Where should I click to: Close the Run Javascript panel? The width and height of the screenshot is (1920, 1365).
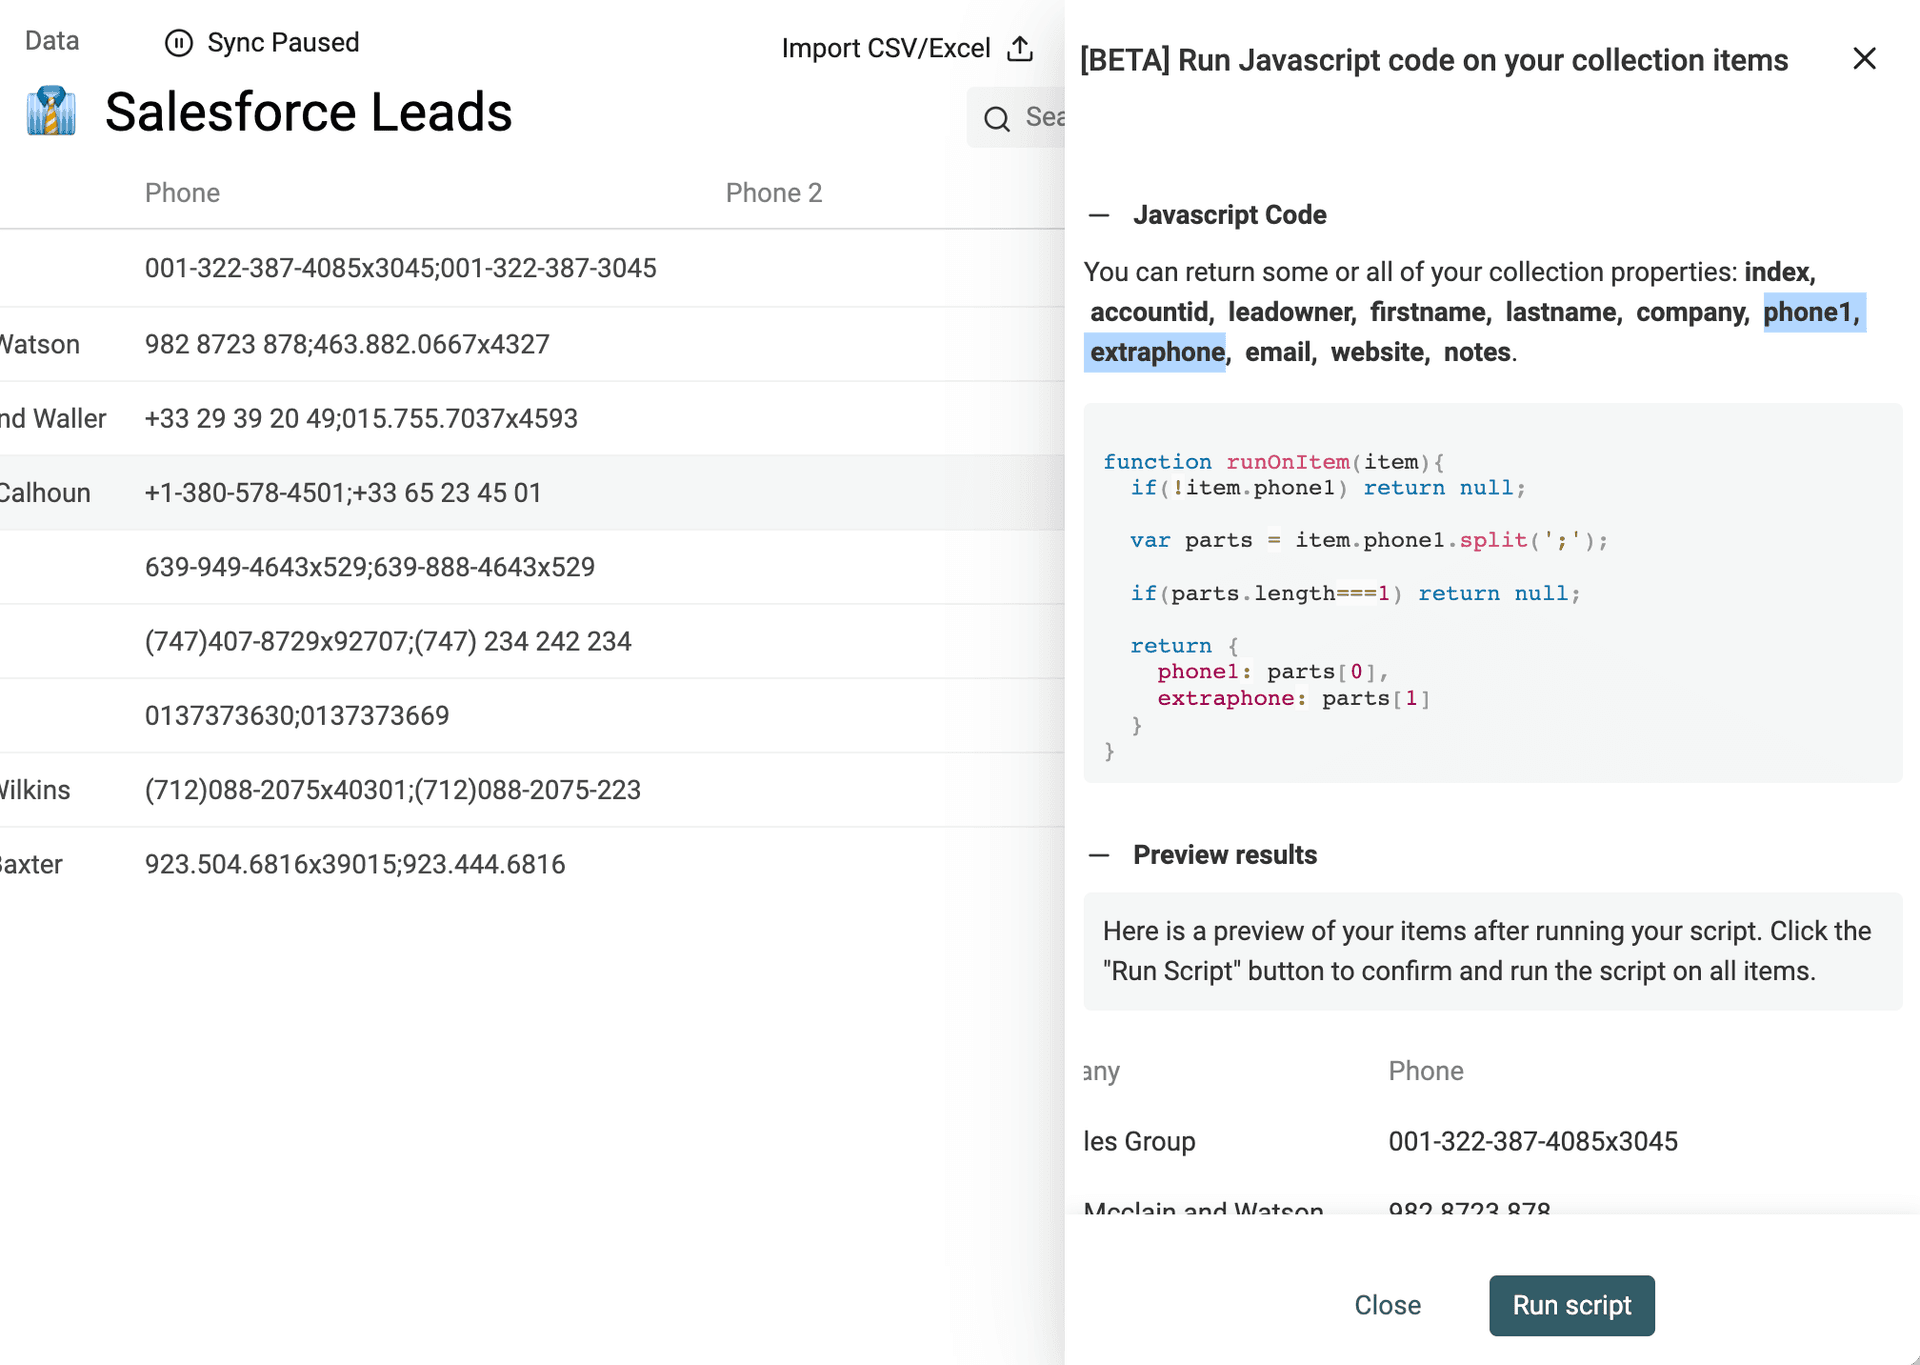pos(1864,59)
